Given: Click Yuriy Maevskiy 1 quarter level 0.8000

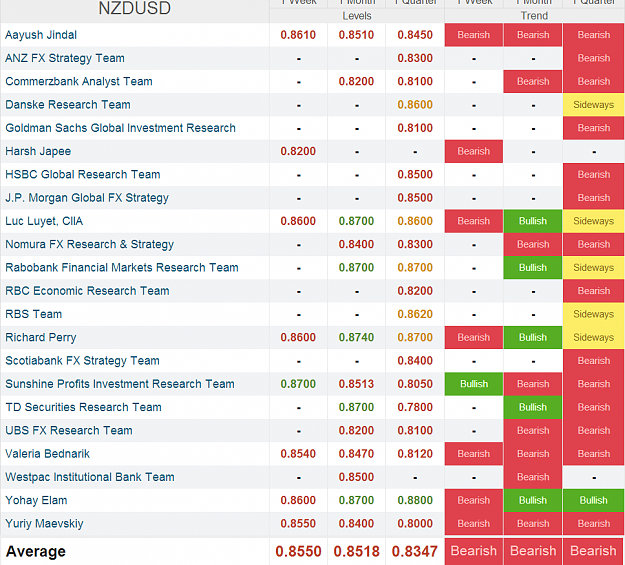Looking at the screenshot, I should pos(415,524).
